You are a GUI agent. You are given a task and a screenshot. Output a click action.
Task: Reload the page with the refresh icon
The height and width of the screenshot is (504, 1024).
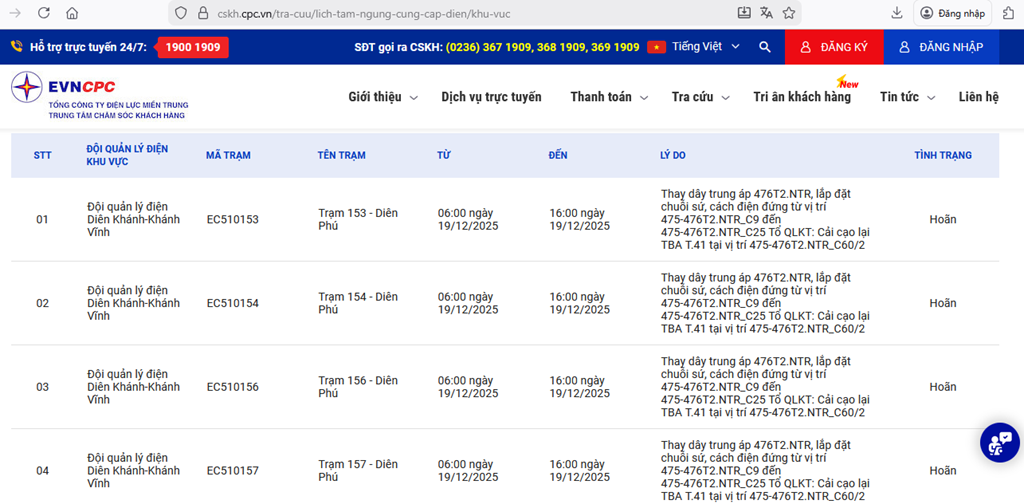coord(44,13)
